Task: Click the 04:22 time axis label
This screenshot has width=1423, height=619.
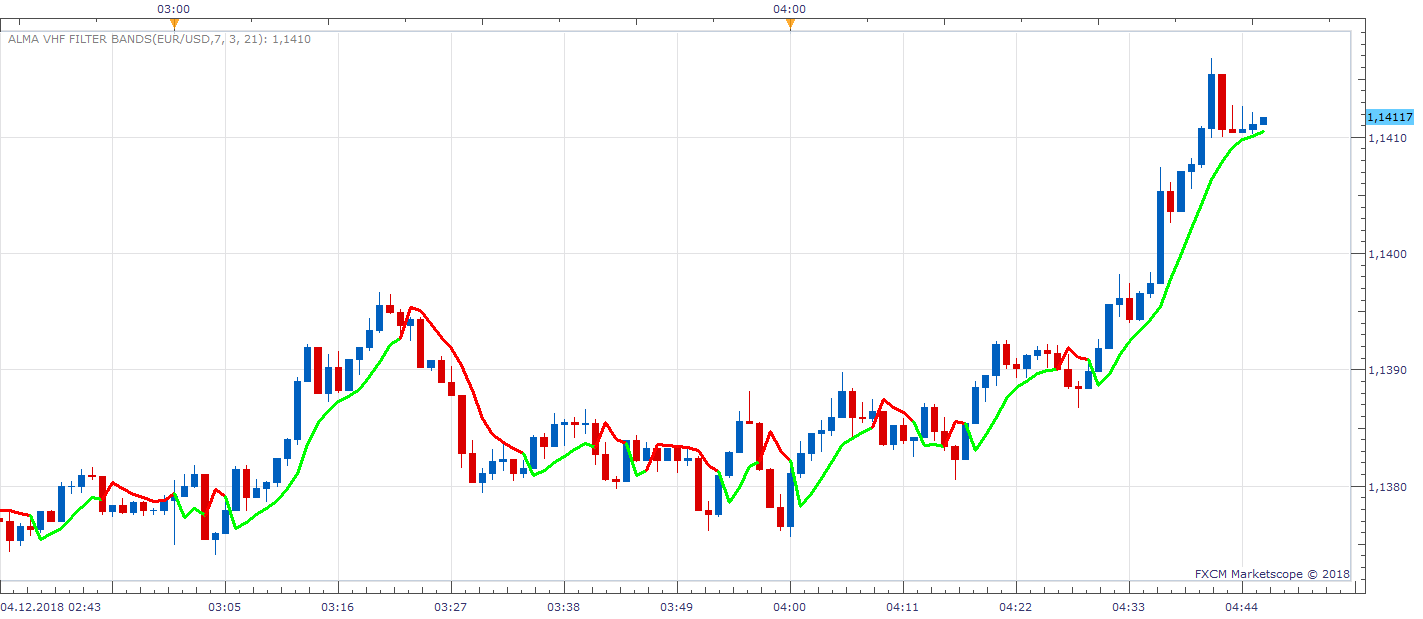Action: point(1015,607)
